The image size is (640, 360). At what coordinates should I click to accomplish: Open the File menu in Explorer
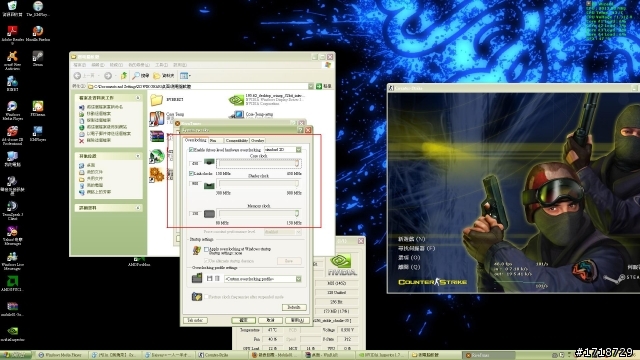tap(79, 65)
